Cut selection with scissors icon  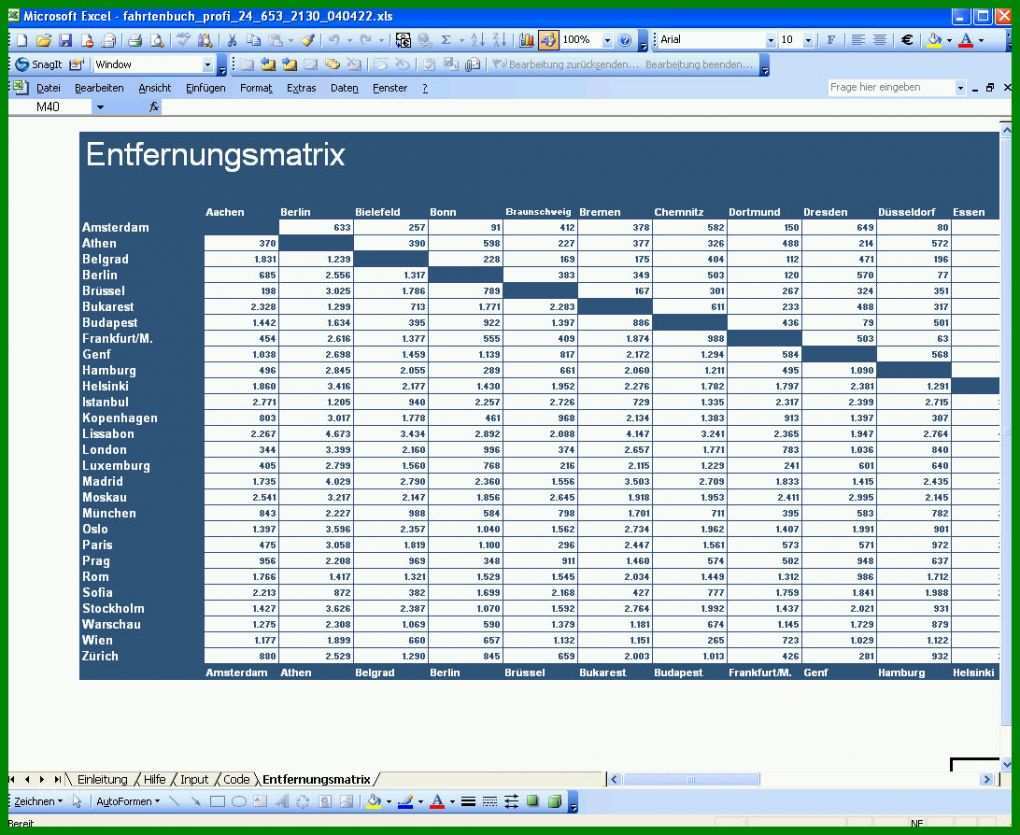pyautogui.click(x=231, y=40)
